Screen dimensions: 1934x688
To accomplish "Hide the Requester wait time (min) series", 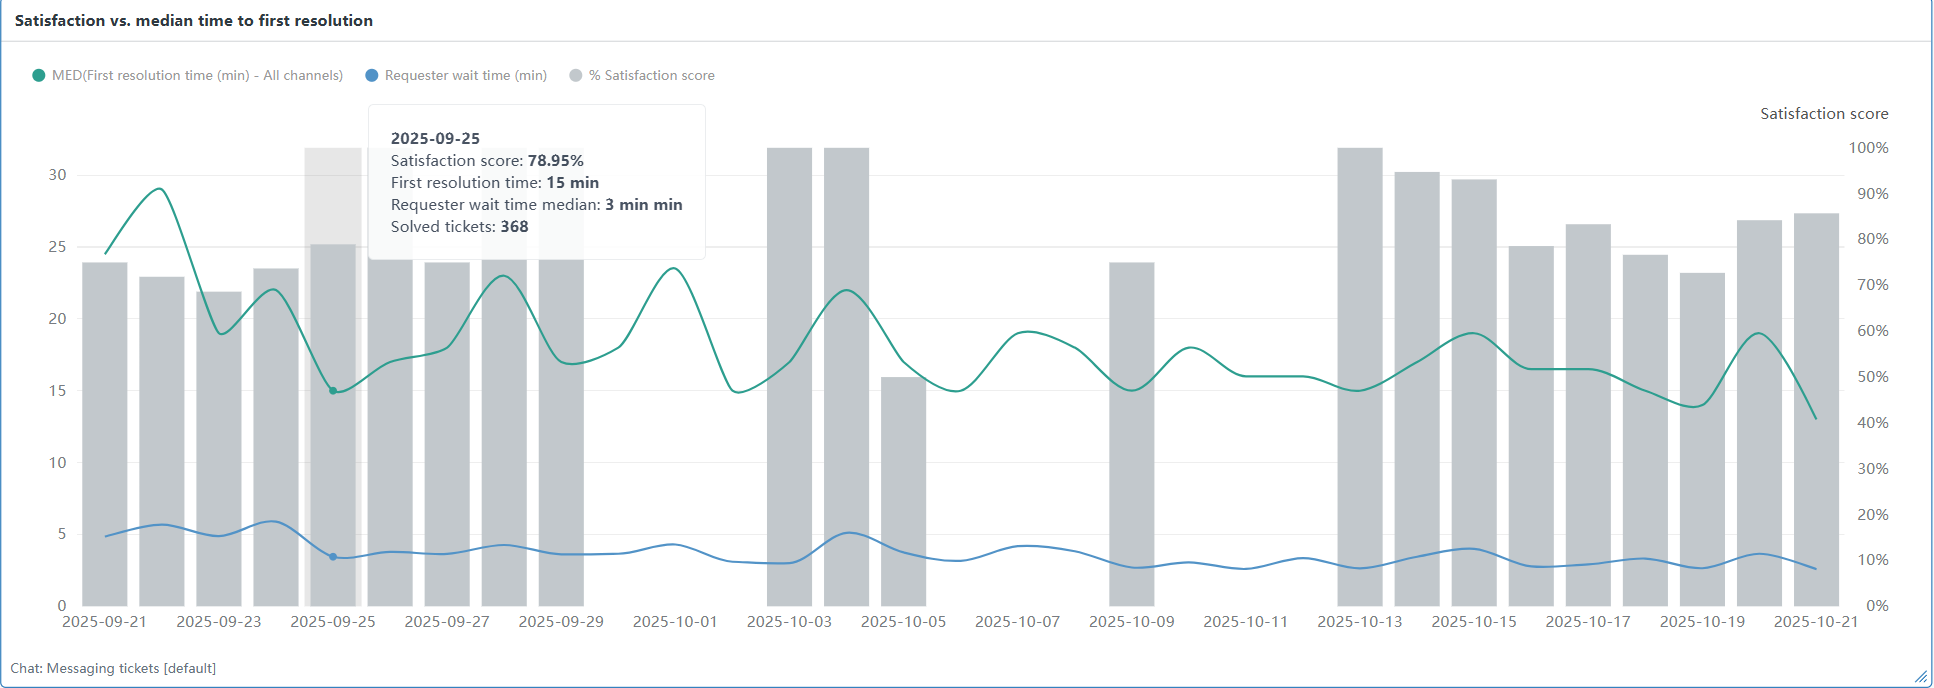I will pos(465,76).
